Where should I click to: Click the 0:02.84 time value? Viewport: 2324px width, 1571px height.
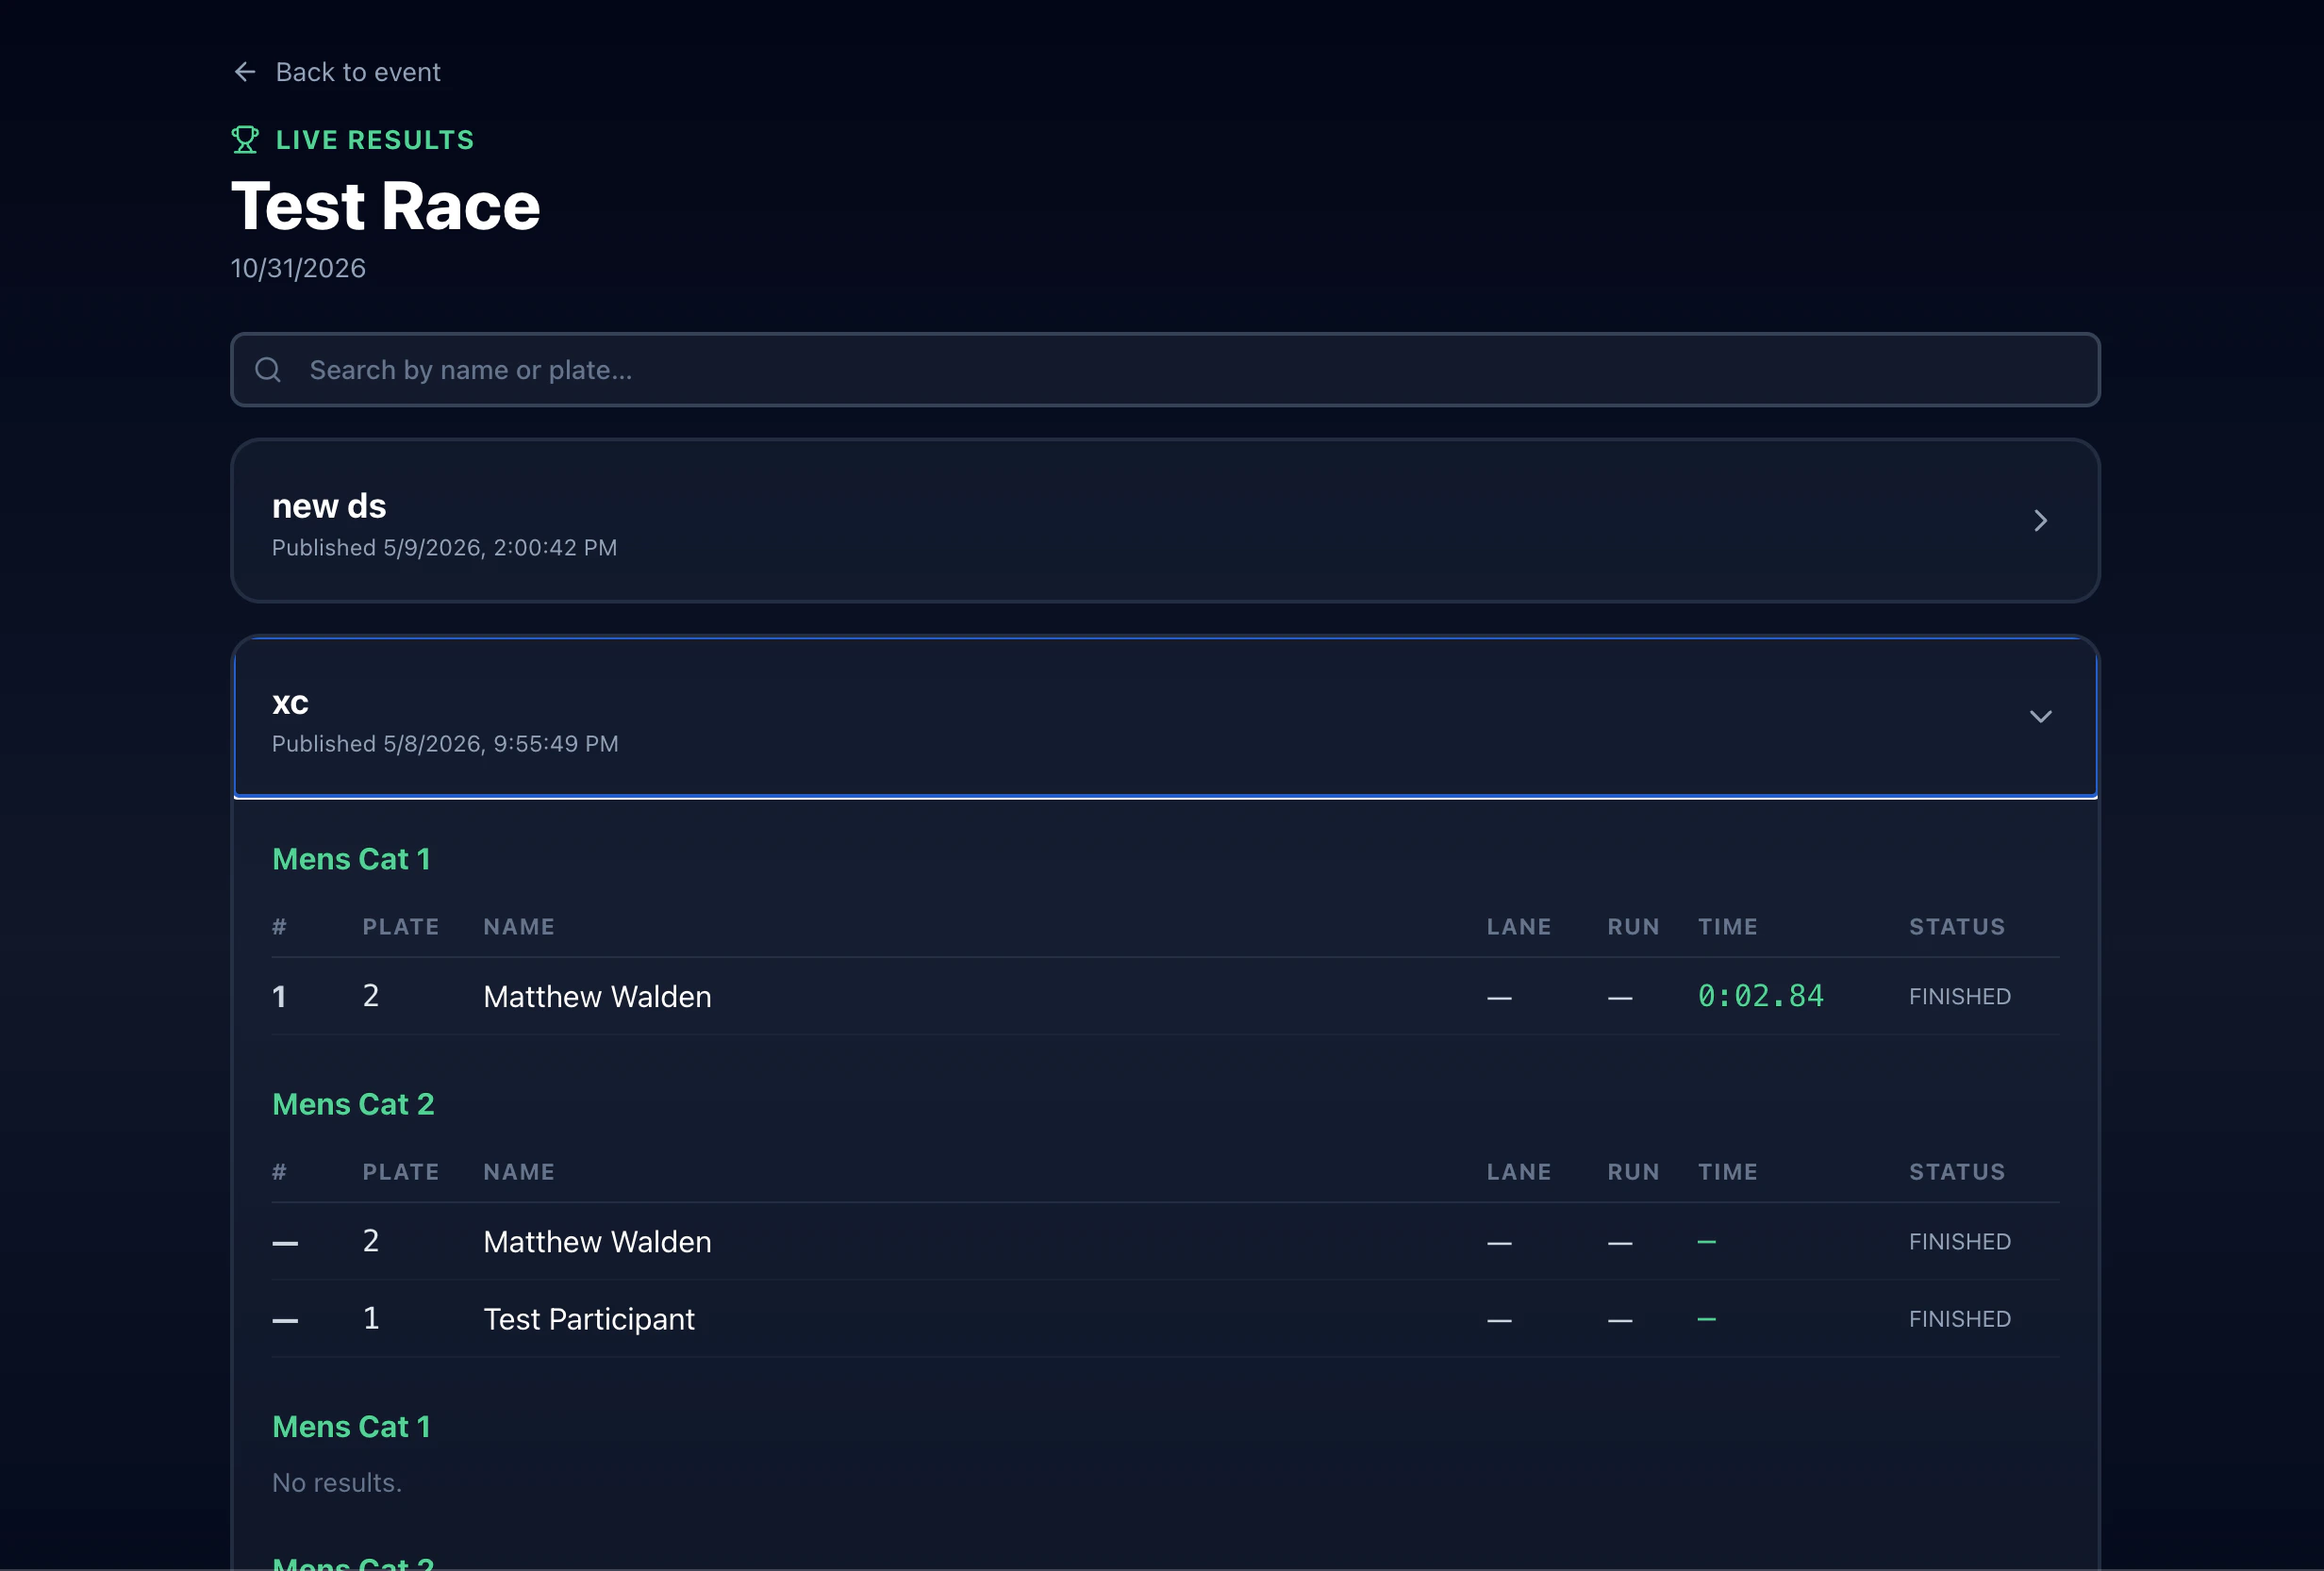point(1760,996)
